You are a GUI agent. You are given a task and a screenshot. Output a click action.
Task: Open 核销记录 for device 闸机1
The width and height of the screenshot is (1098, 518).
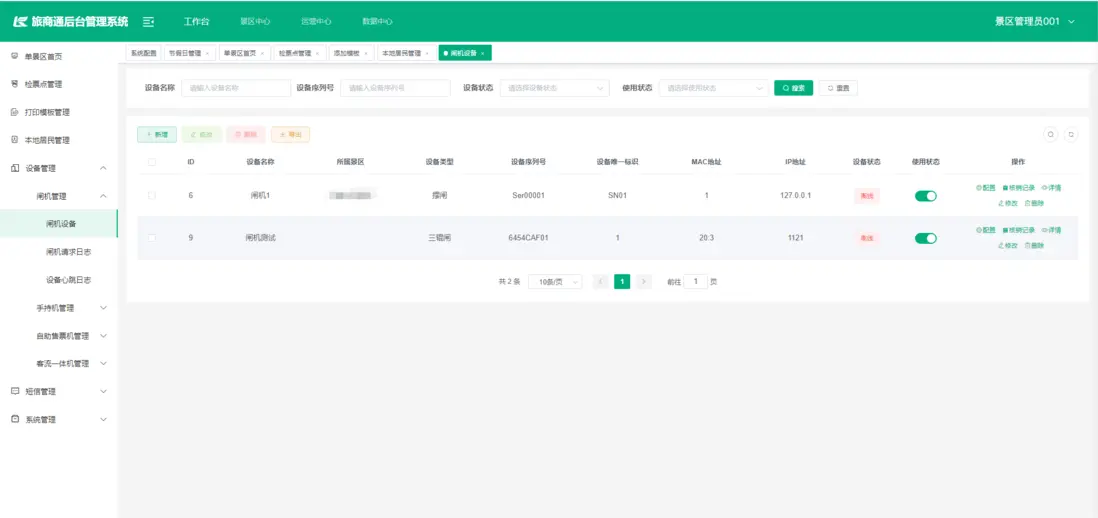pos(1019,188)
